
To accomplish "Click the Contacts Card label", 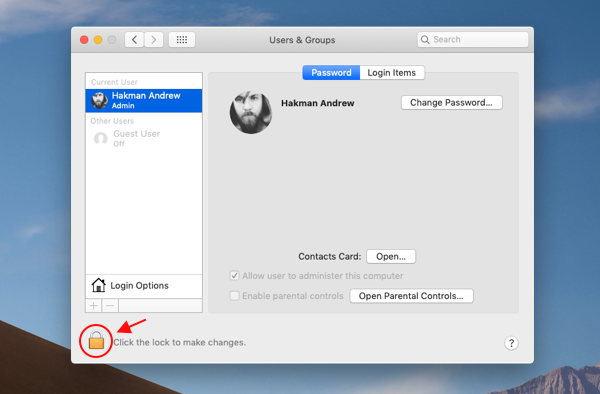I will point(329,256).
